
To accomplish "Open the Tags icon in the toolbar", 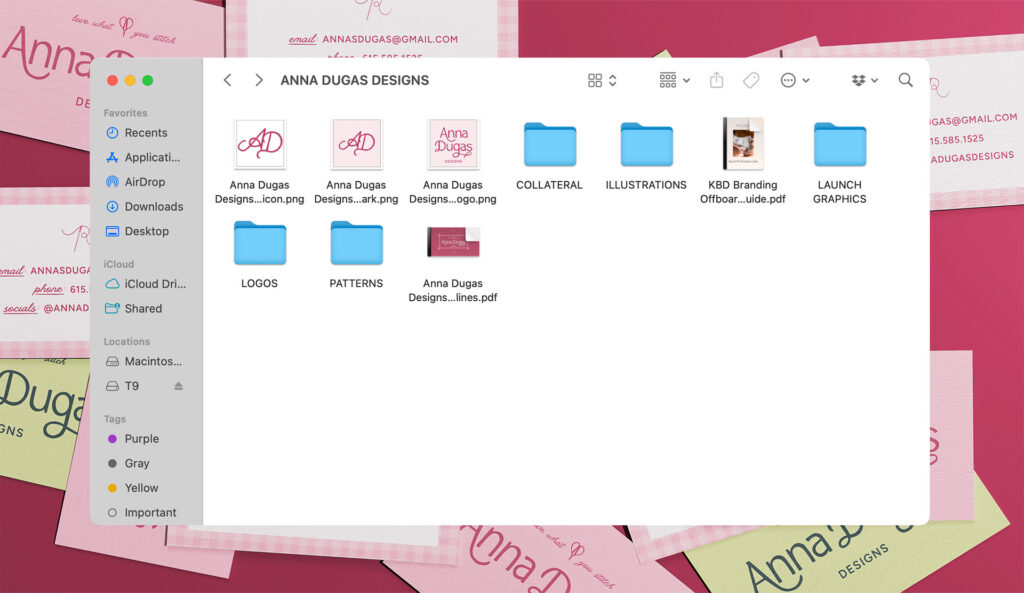I will [751, 80].
